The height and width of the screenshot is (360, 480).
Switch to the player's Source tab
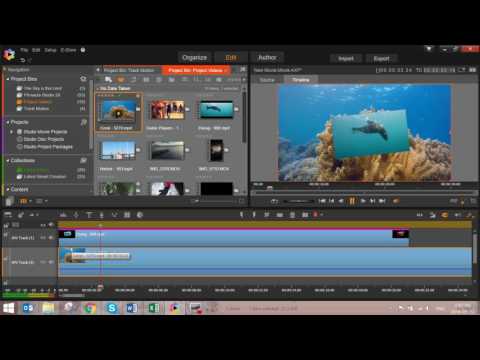[x=267, y=80]
